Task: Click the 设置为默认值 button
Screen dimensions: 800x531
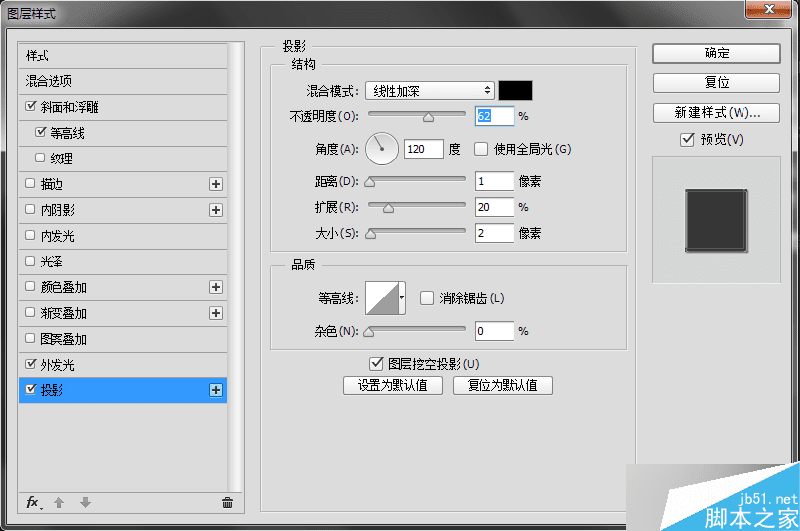Action: coord(393,385)
